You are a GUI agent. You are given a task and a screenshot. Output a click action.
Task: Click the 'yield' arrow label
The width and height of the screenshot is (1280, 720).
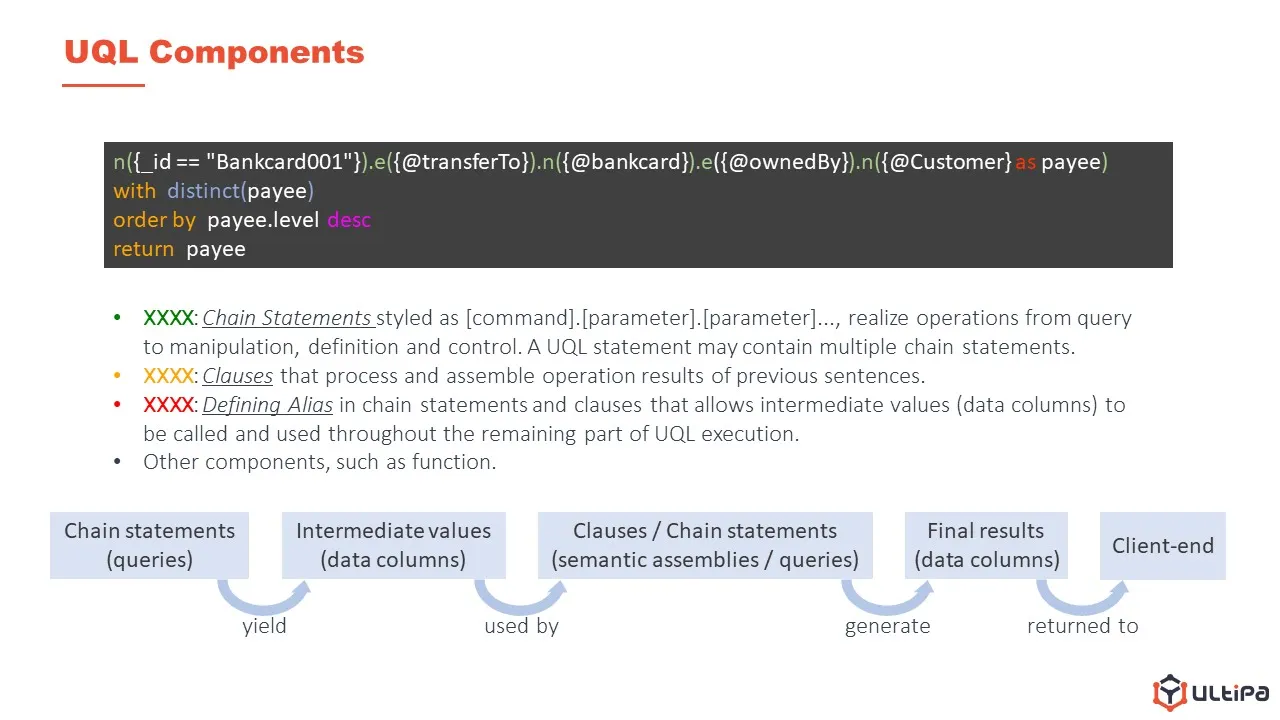264,626
